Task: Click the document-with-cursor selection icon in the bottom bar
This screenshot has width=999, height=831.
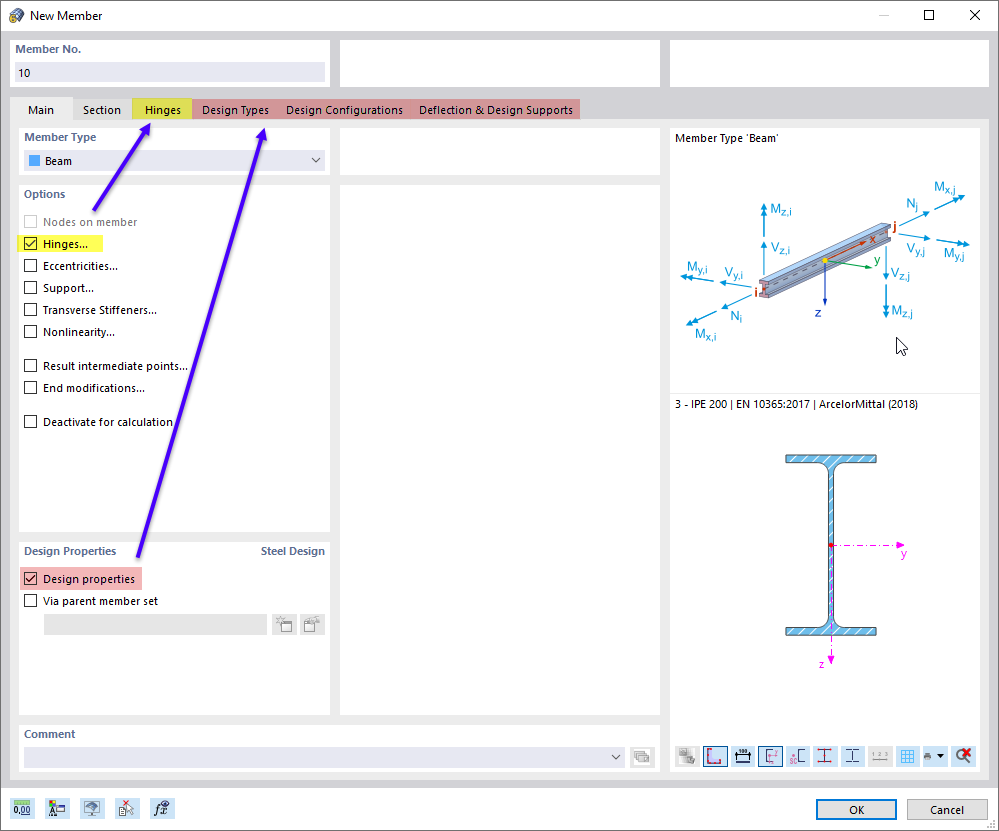Action: click(x=127, y=809)
